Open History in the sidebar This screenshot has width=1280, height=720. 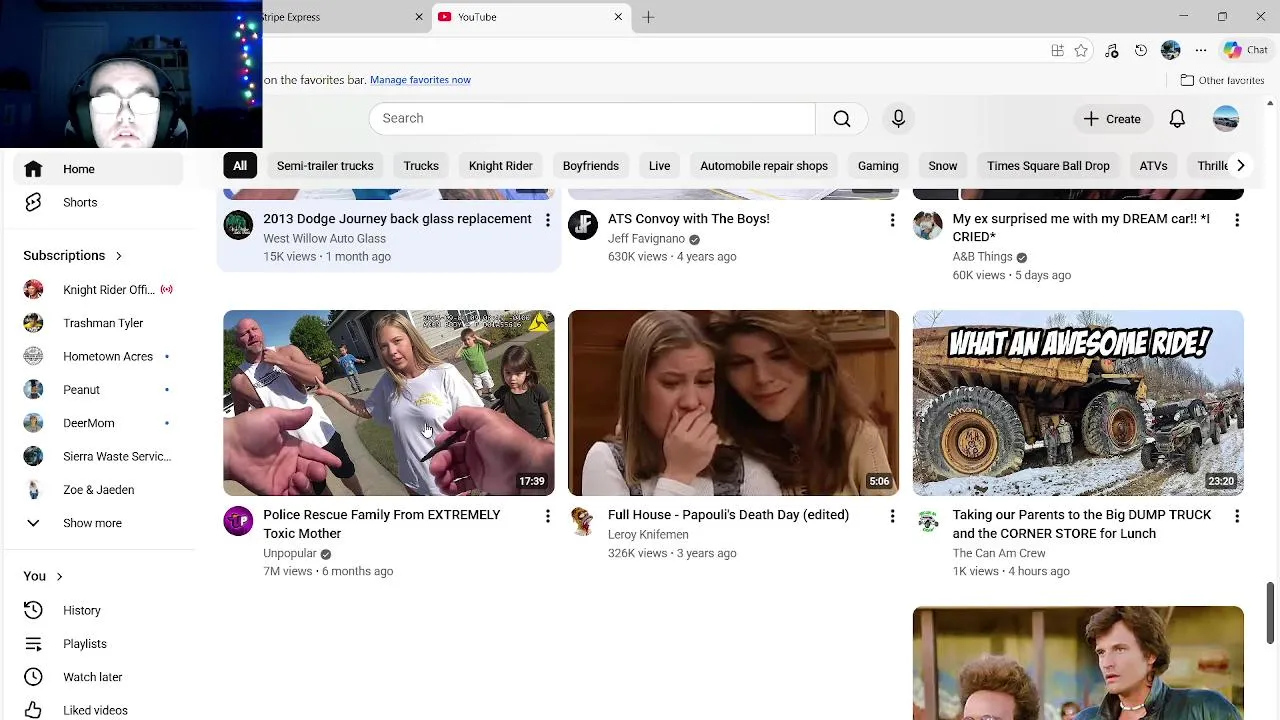[98, 610]
